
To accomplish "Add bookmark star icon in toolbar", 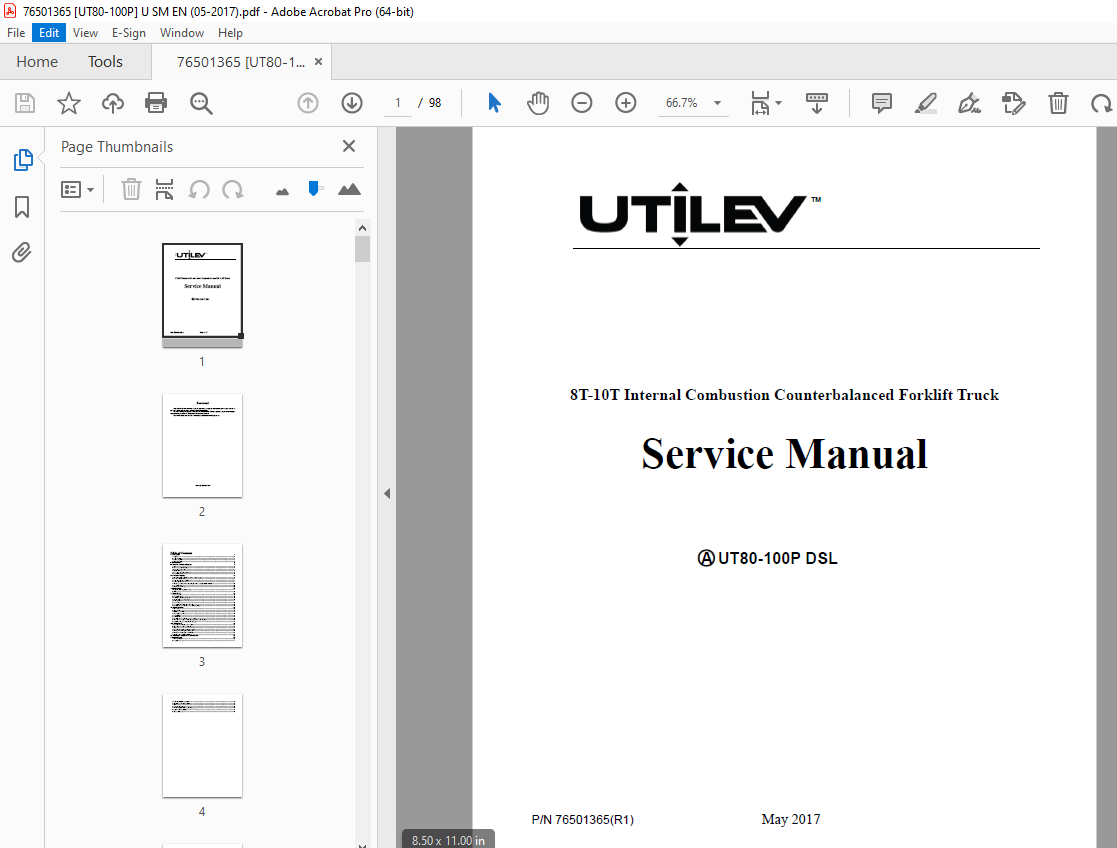I will tap(69, 103).
